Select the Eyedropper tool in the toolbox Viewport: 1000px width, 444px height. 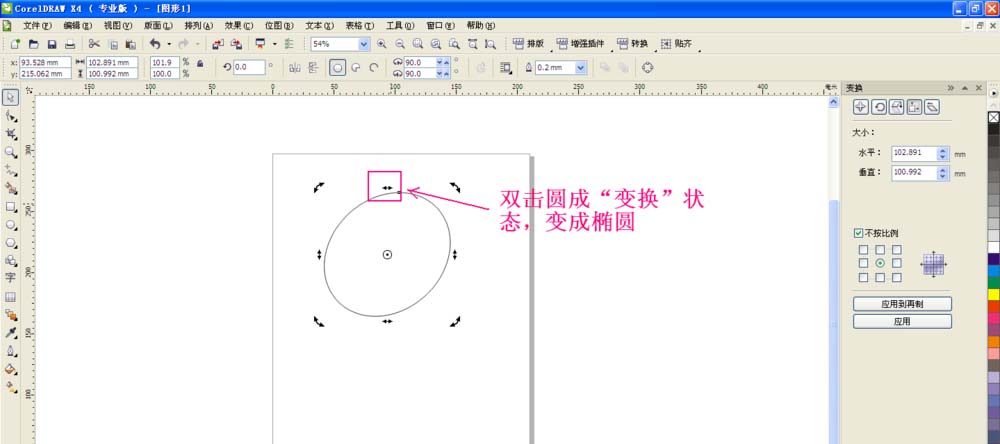pyautogui.click(x=11, y=333)
